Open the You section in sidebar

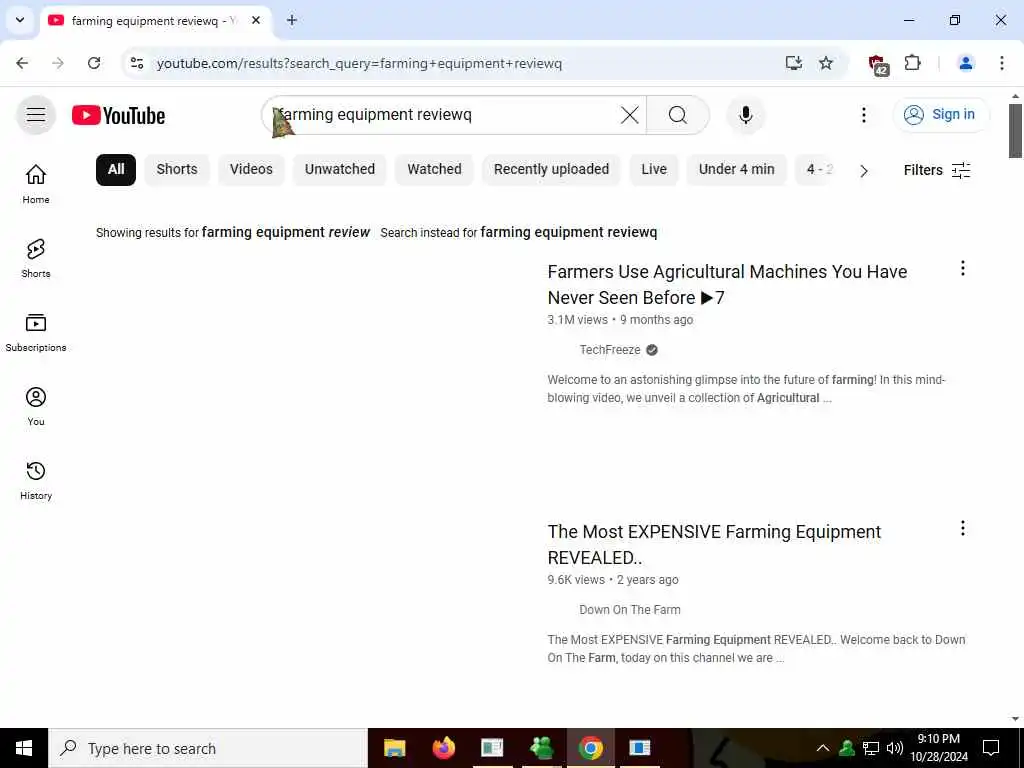coord(36,406)
